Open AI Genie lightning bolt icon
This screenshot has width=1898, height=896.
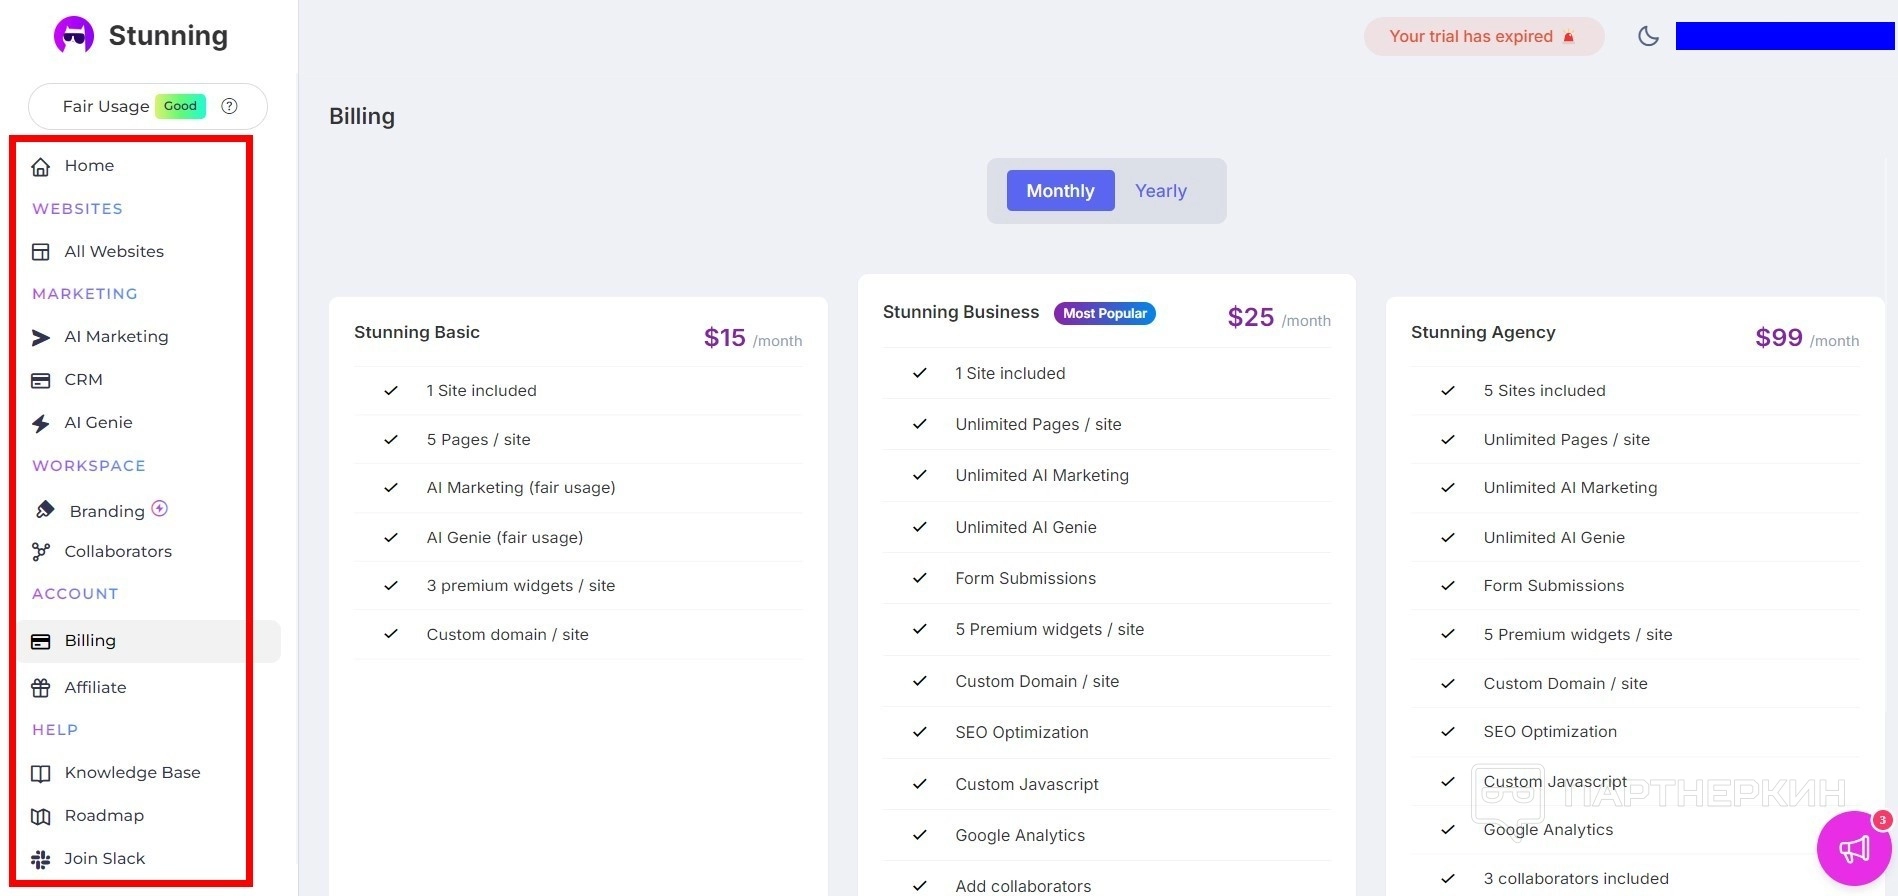point(41,424)
